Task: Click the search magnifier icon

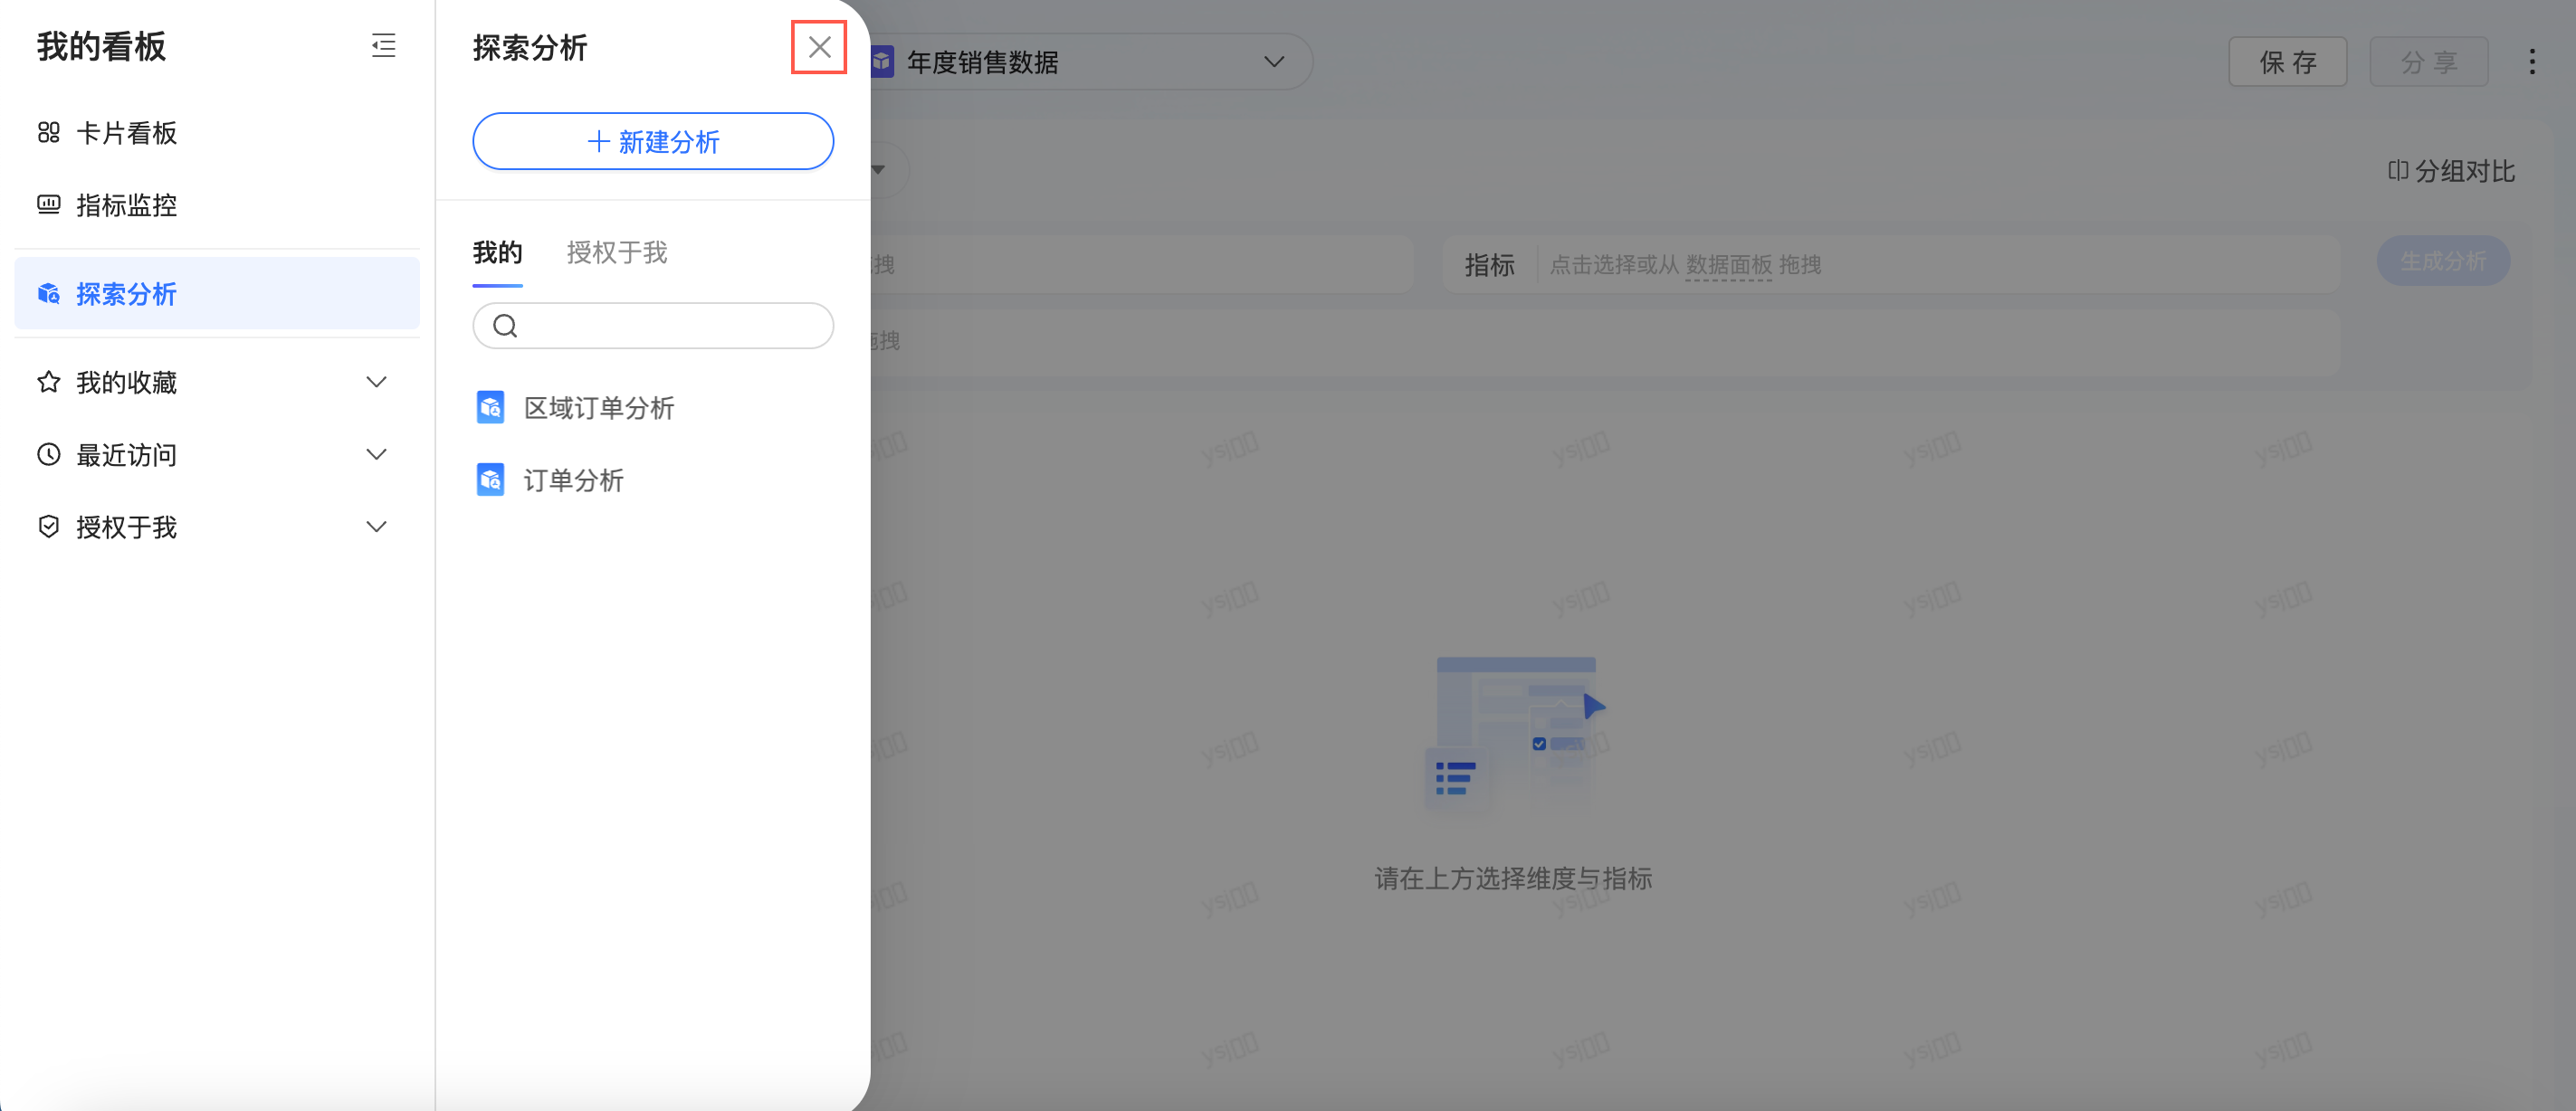Action: (x=506, y=326)
